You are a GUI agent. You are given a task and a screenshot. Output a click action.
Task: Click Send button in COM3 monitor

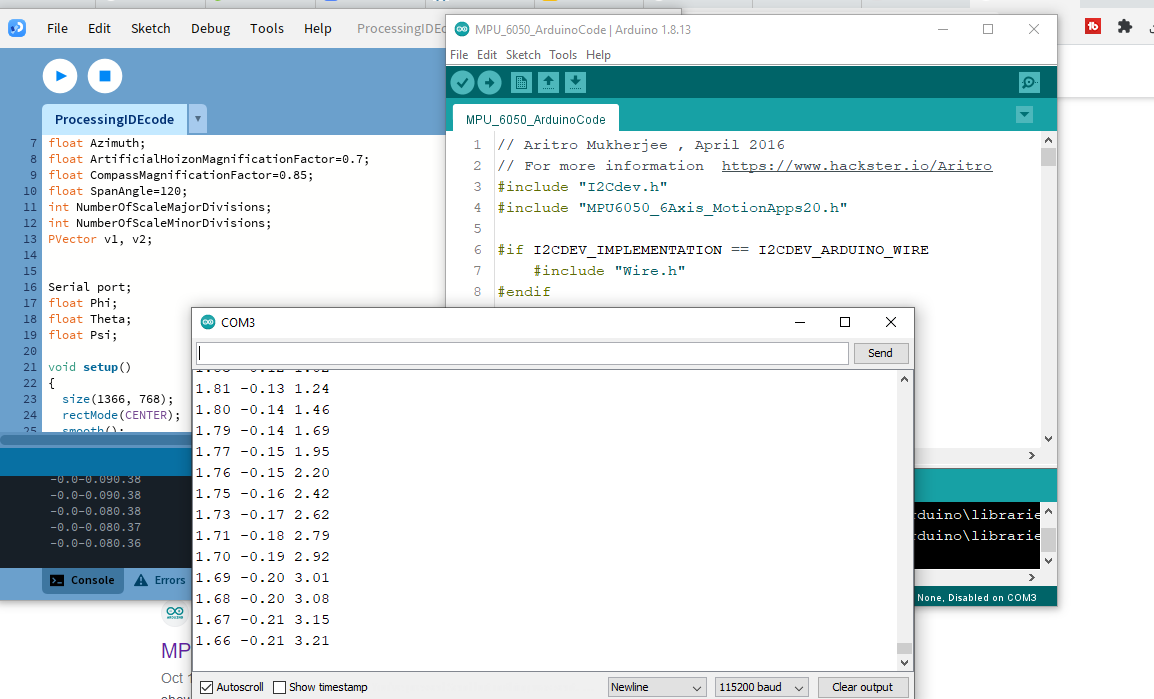click(880, 353)
